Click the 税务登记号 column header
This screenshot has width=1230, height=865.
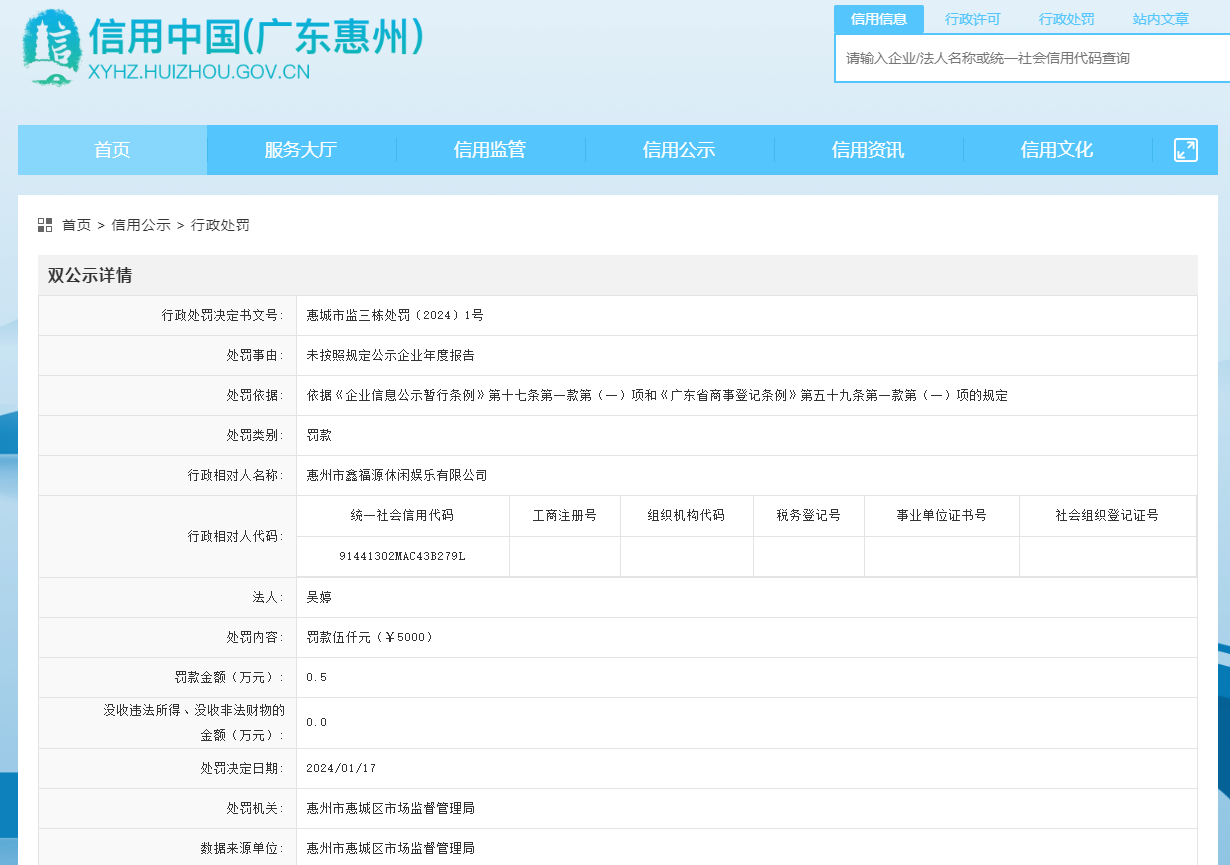808,515
